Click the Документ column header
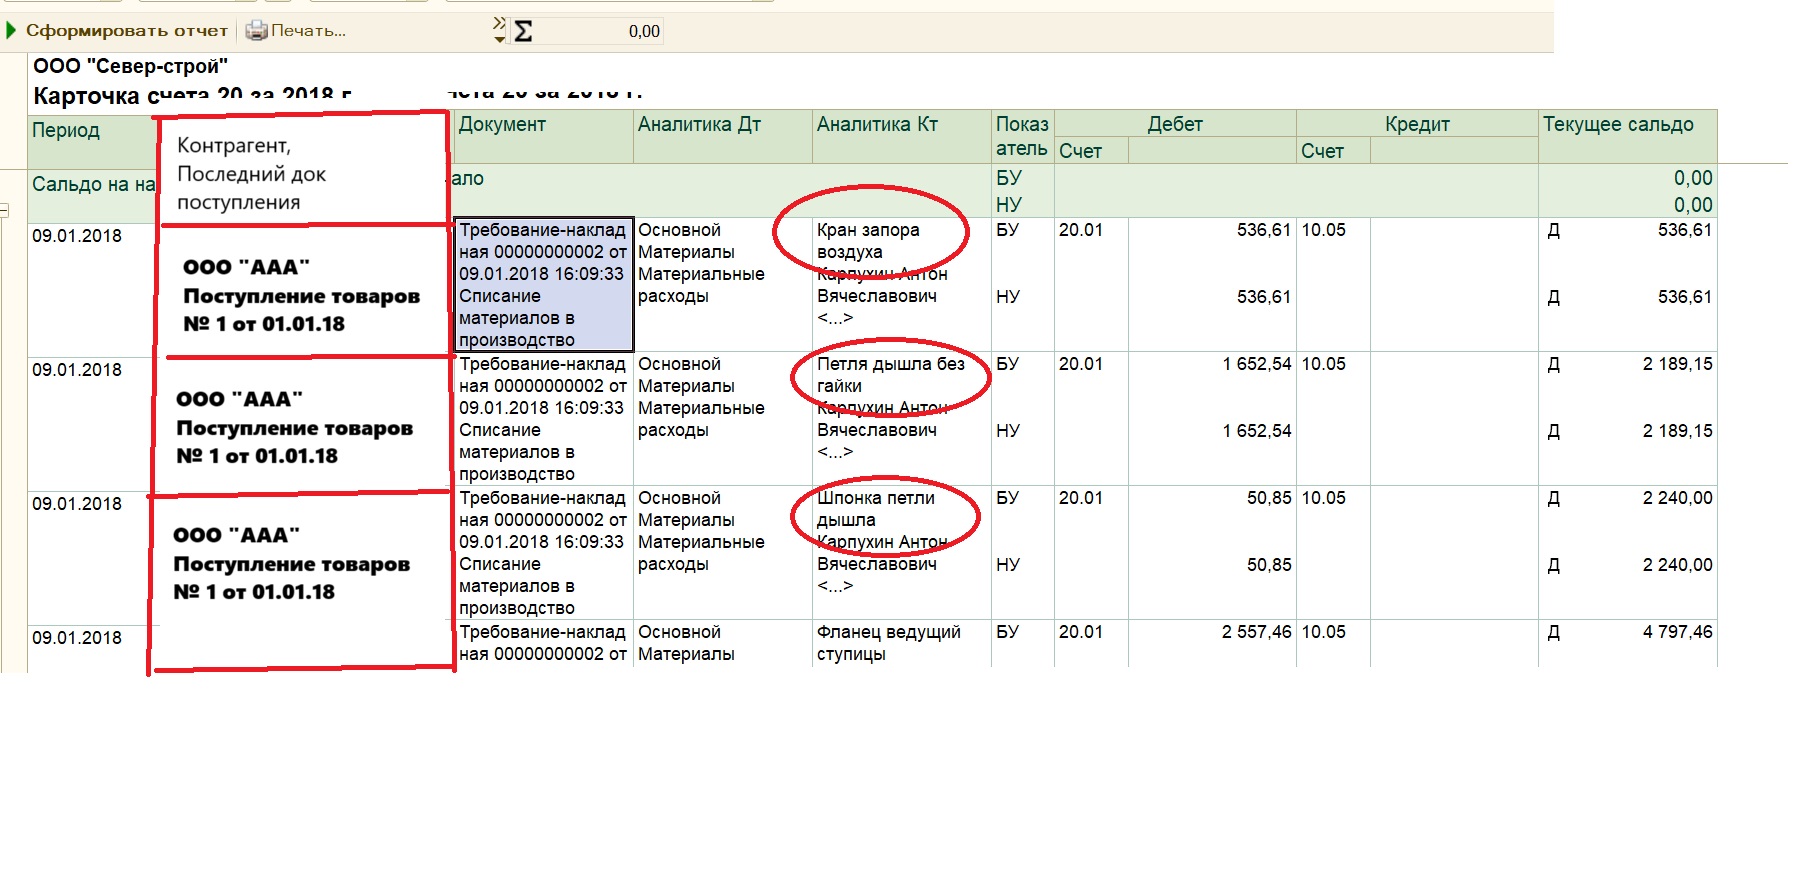The width and height of the screenshot is (1819, 896). pos(502,125)
